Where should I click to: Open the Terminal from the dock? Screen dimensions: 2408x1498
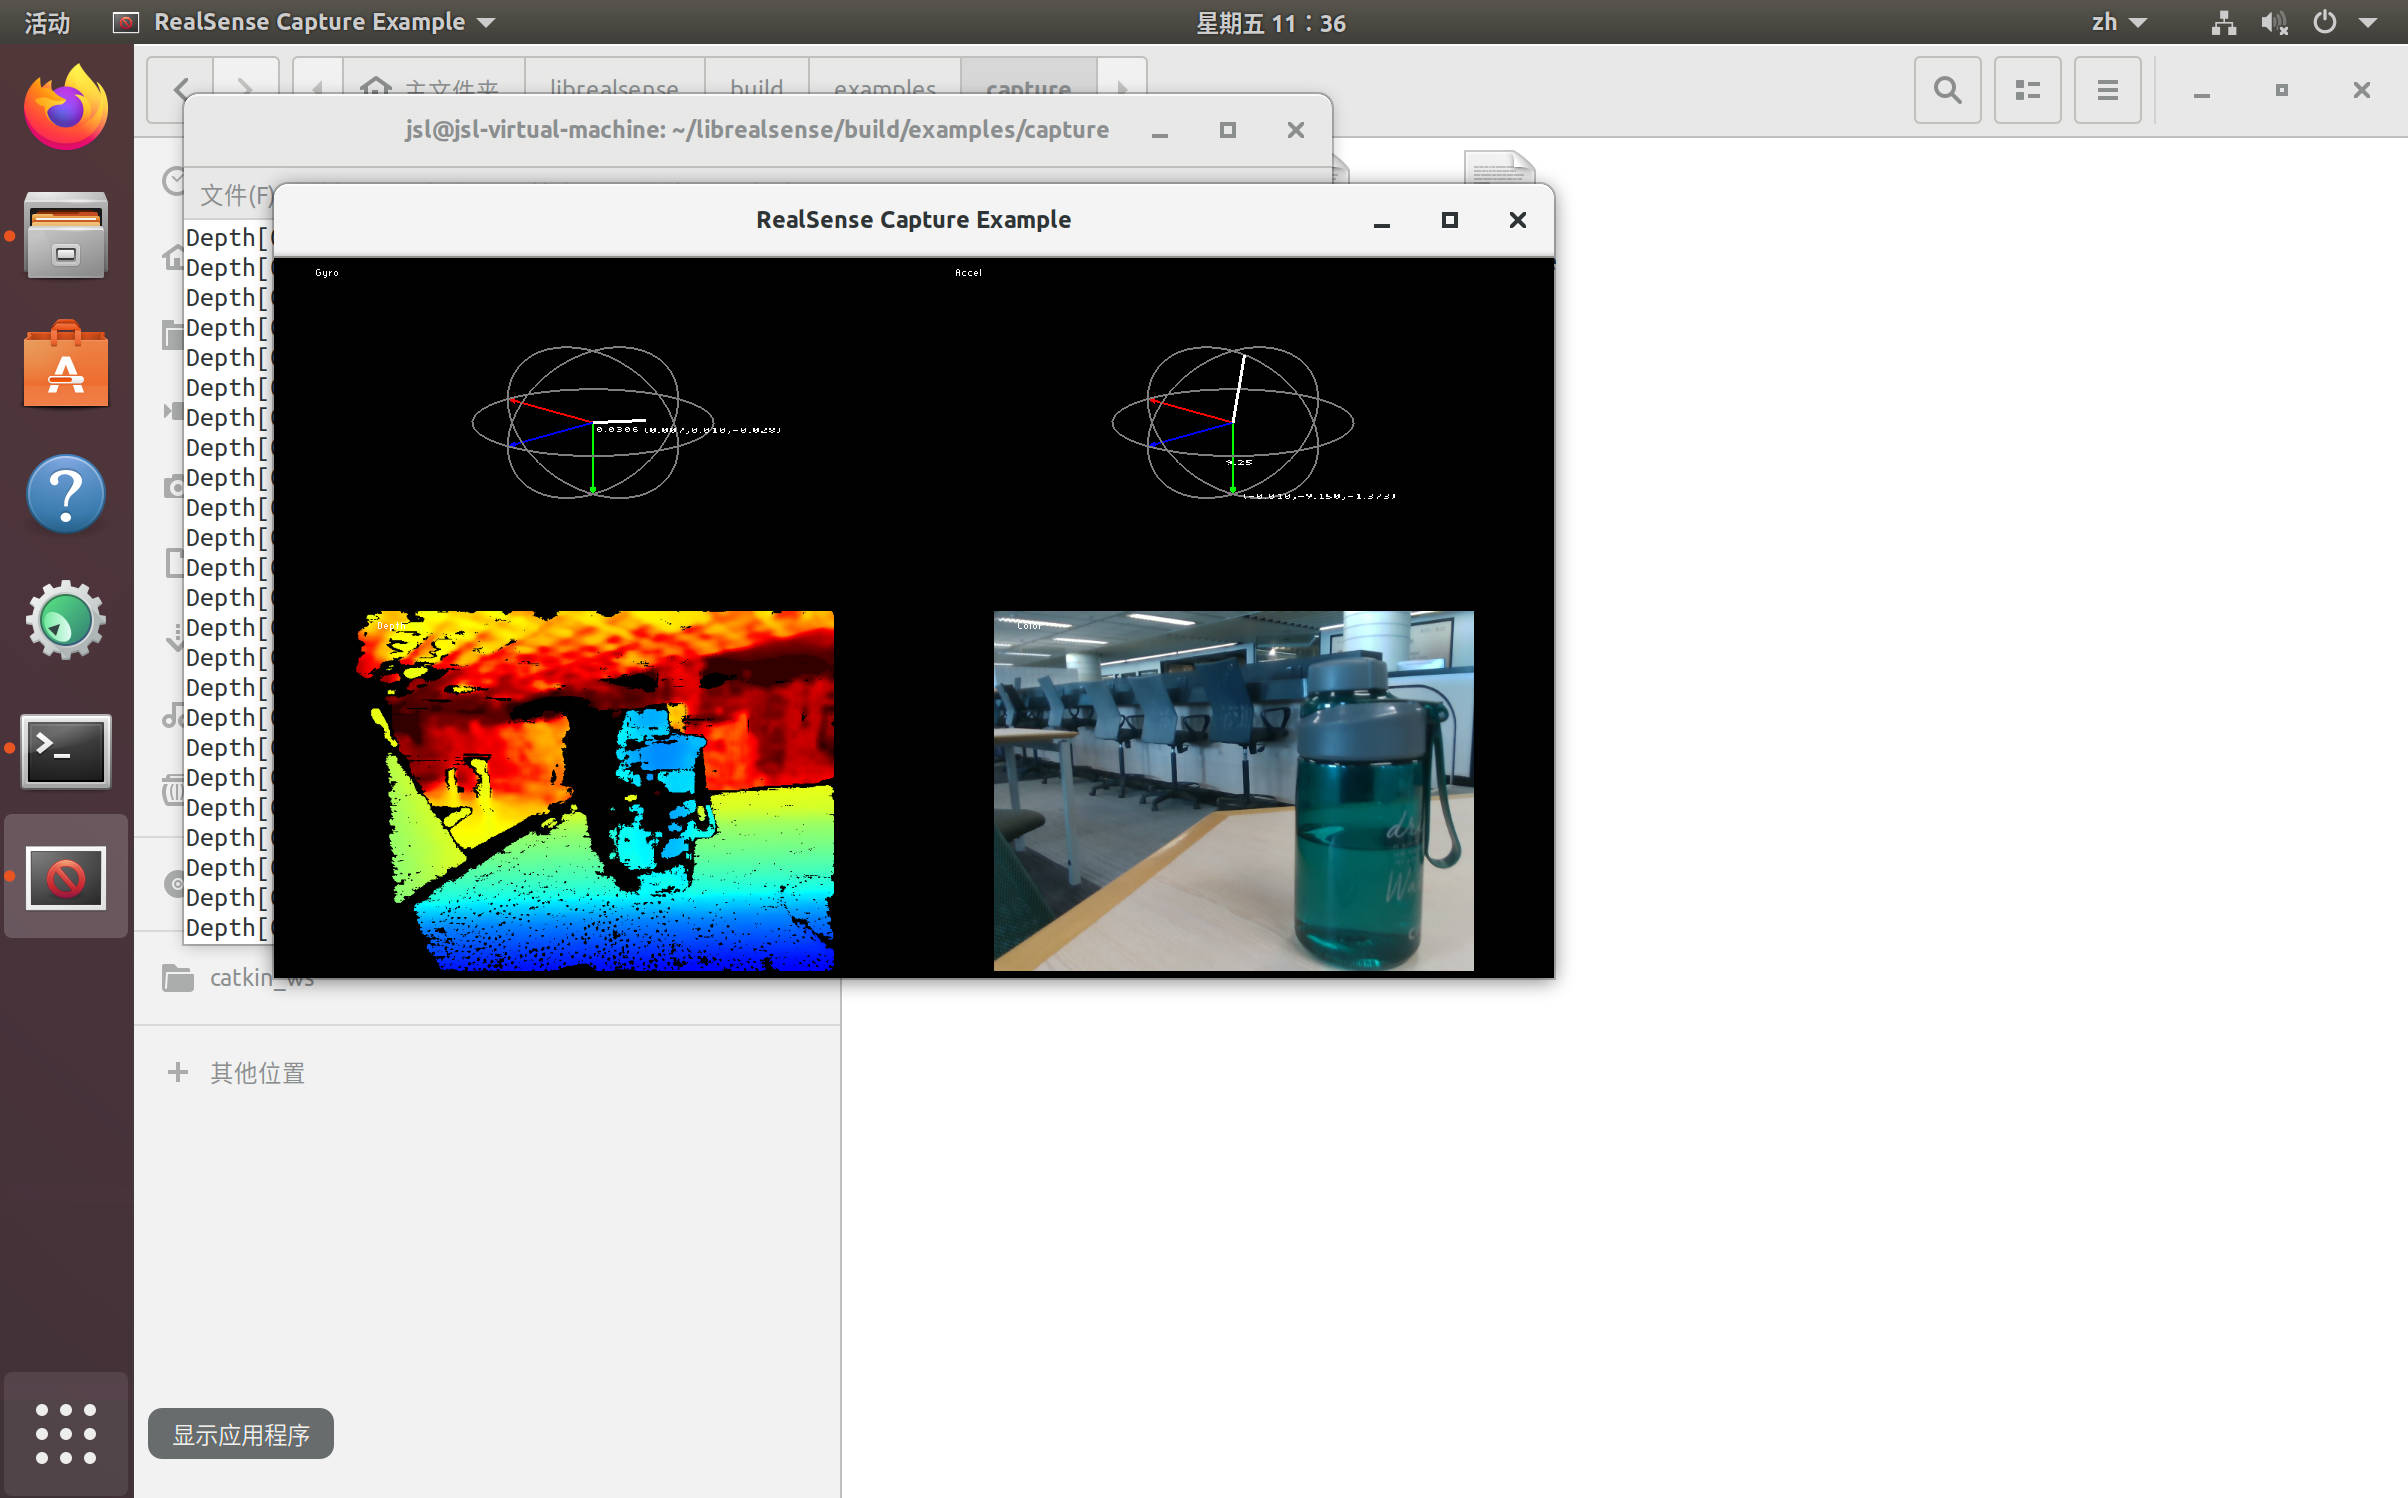click(x=64, y=751)
